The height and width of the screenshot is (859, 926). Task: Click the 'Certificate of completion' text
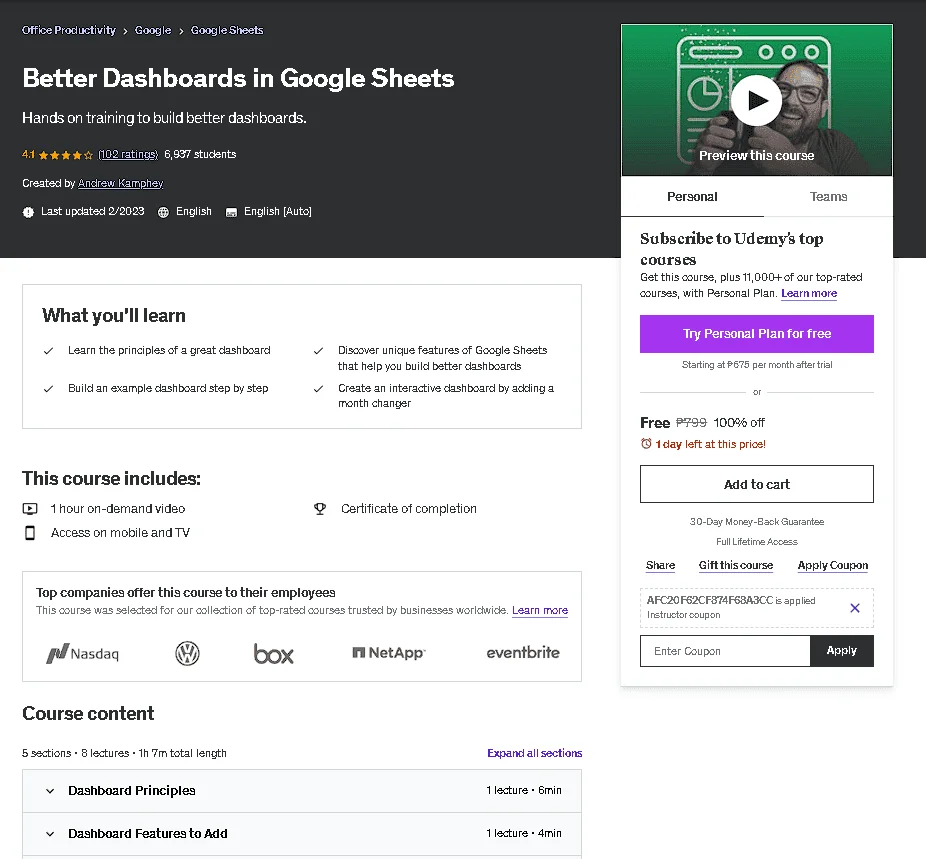point(409,508)
